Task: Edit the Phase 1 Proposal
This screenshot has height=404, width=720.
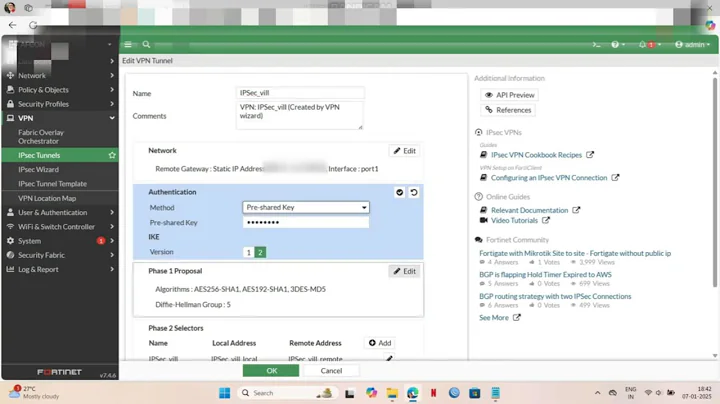Action: [405, 271]
